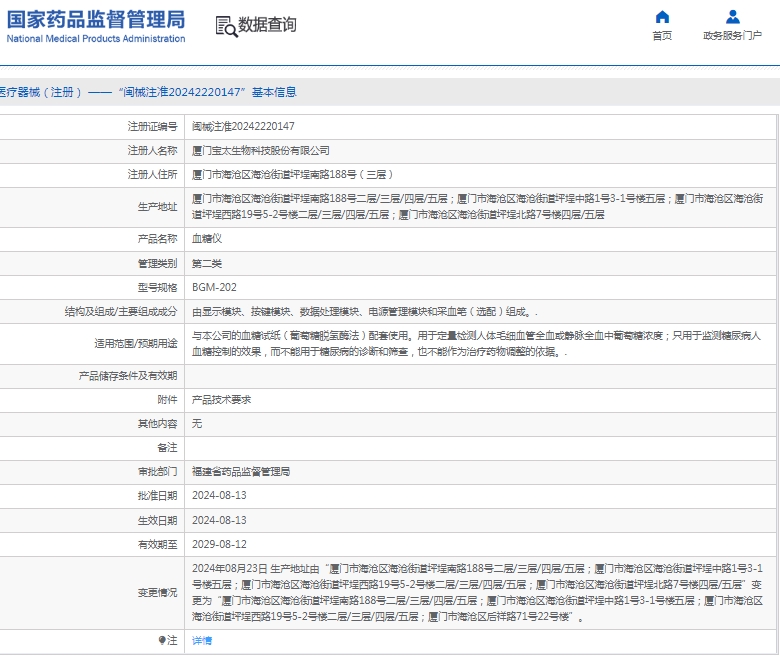Image resolution: width=780 pixels, height=659 pixels.
Task: Click the 注册人住所 address value
Action: click(293, 175)
